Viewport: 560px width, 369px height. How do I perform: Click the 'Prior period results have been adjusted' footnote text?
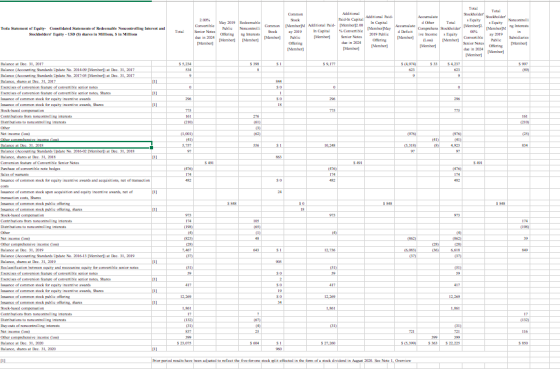[x=282, y=360]
